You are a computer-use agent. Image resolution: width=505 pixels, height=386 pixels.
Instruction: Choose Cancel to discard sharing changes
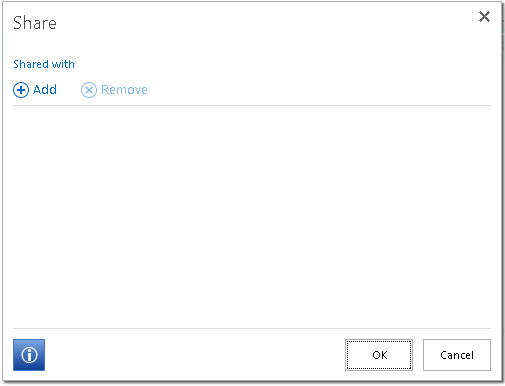(x=457, y=355)
